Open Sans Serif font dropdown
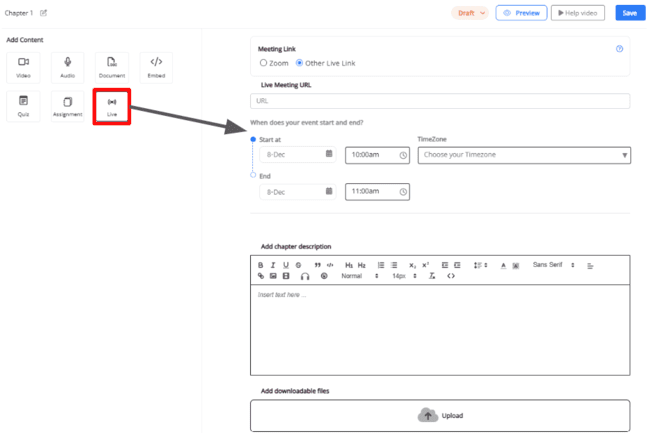This screenshot has height=434, width=650. point(553,265)
